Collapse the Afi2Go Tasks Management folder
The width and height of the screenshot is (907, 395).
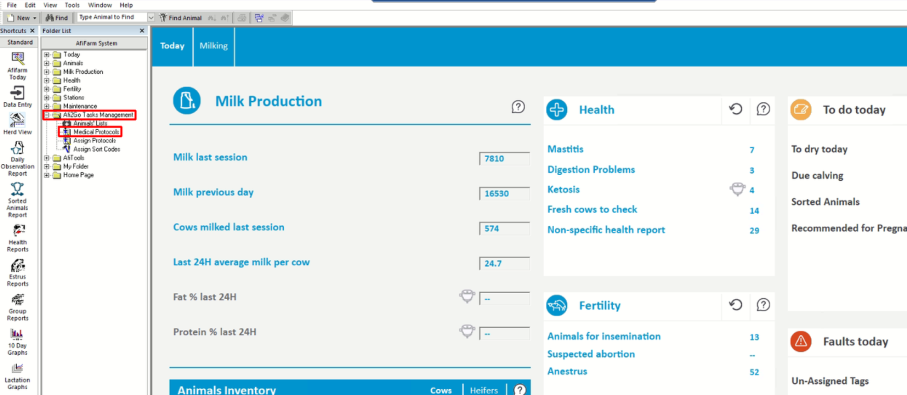coord(46,115)
